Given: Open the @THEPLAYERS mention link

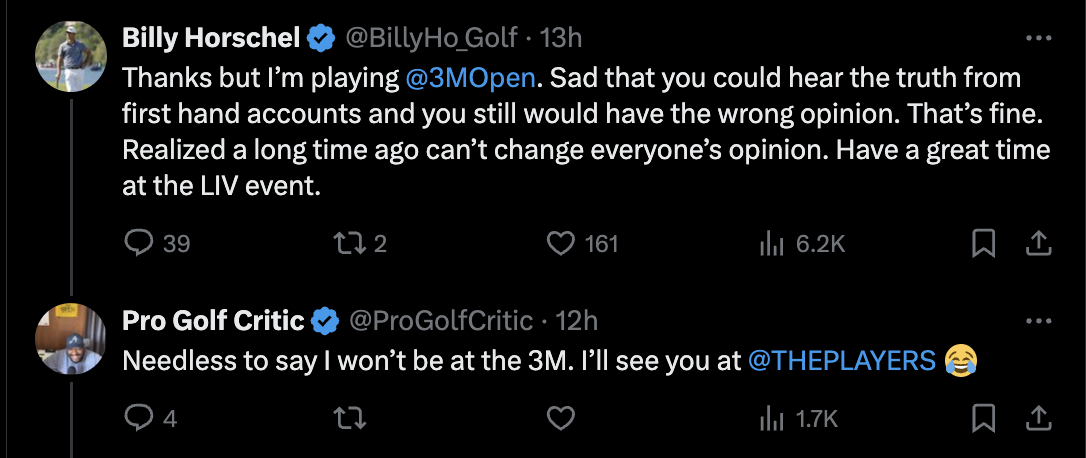Looking at the screenshot, I should click(842, 360).
